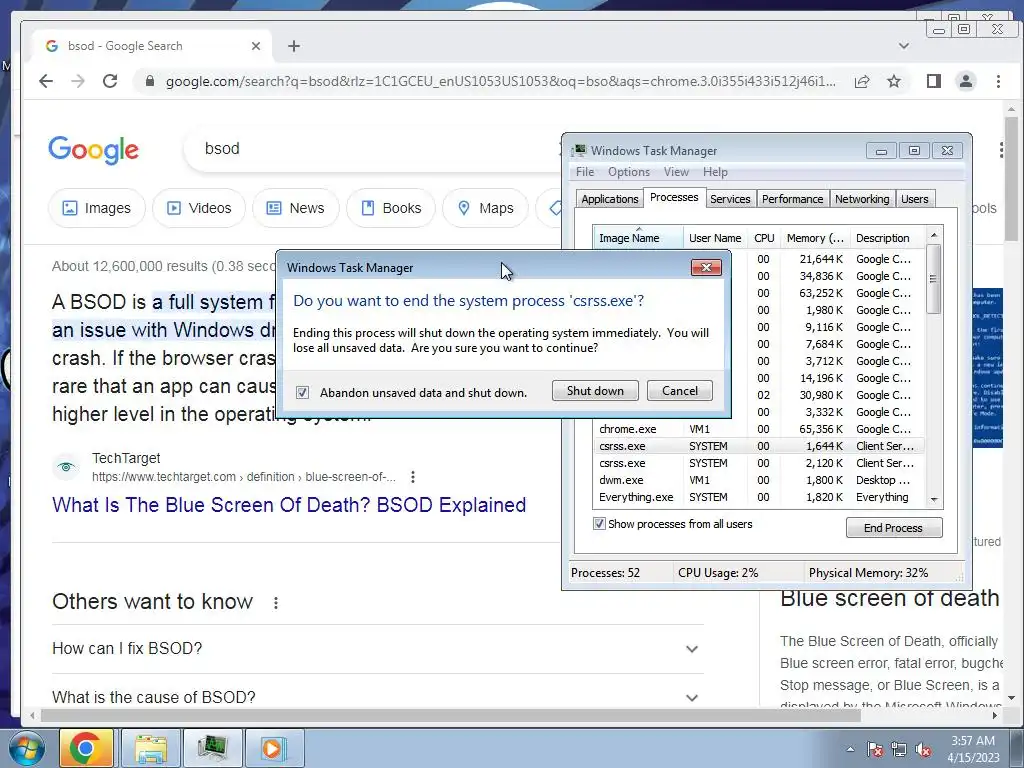Bookmark this page with star icon
This screenshot has width=1024, height=768.
click(894, 81)
